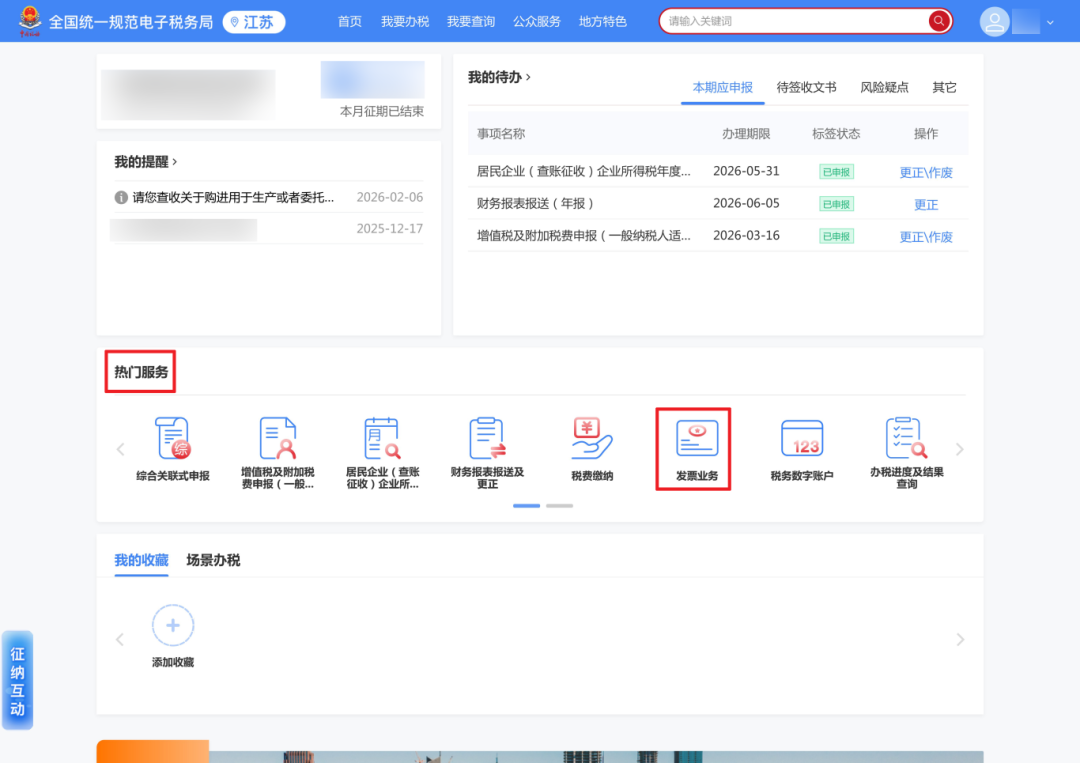Click the 征纳互动 floating button
Image resolution: width=1080 pixels, height=763 pixels.
pos(17,680)
